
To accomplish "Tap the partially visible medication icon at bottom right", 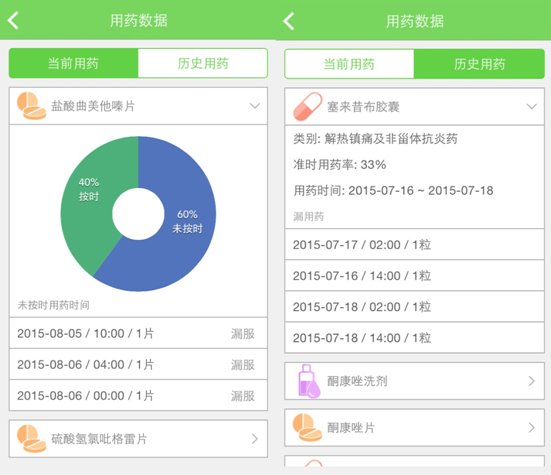I will [313, 463].
